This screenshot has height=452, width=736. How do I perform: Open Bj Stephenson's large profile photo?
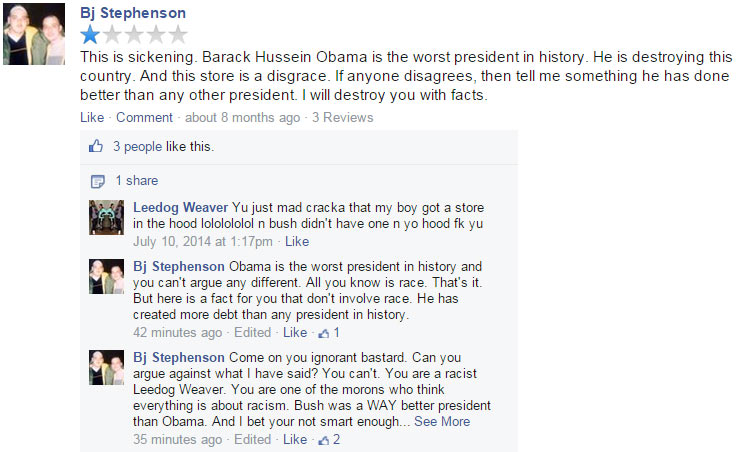point(34,34)
